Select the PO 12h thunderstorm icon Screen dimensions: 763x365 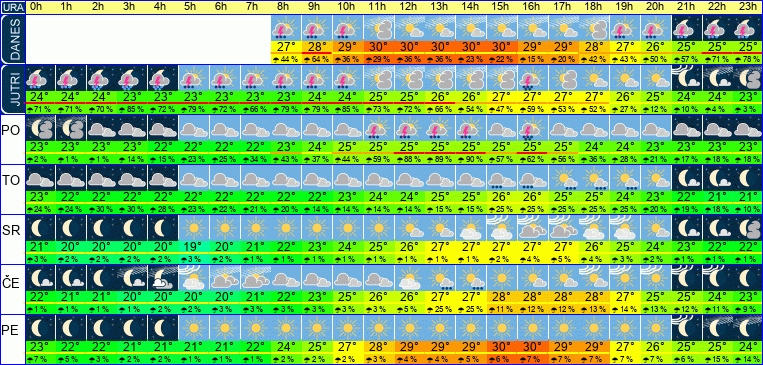click(x=409, y=128)
